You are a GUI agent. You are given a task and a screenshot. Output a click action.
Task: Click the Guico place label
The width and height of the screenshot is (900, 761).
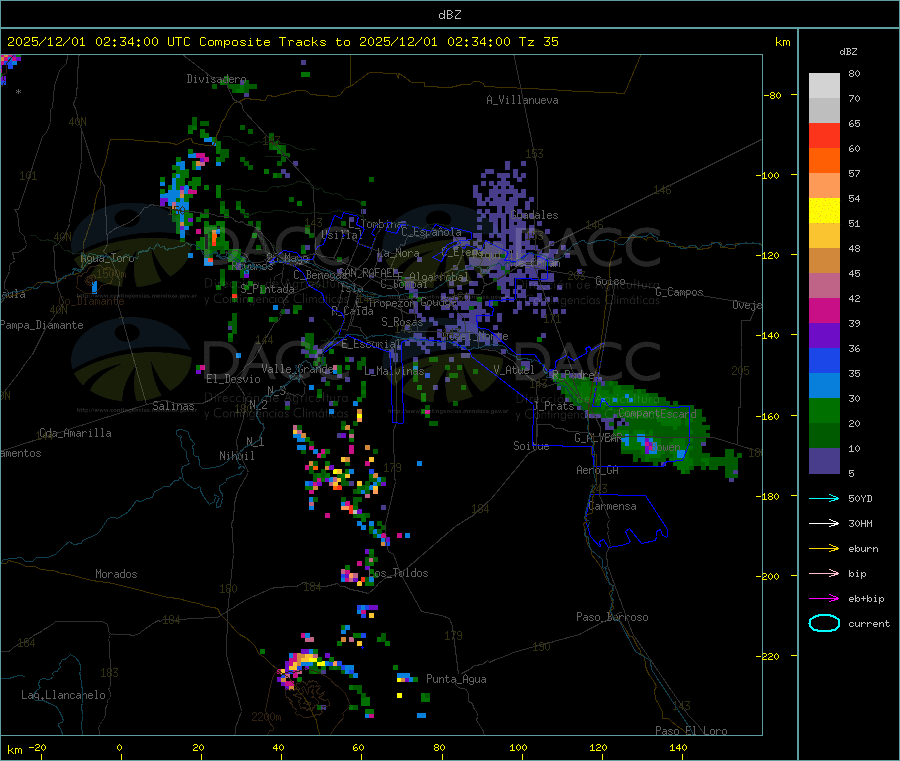pos(610,281)
